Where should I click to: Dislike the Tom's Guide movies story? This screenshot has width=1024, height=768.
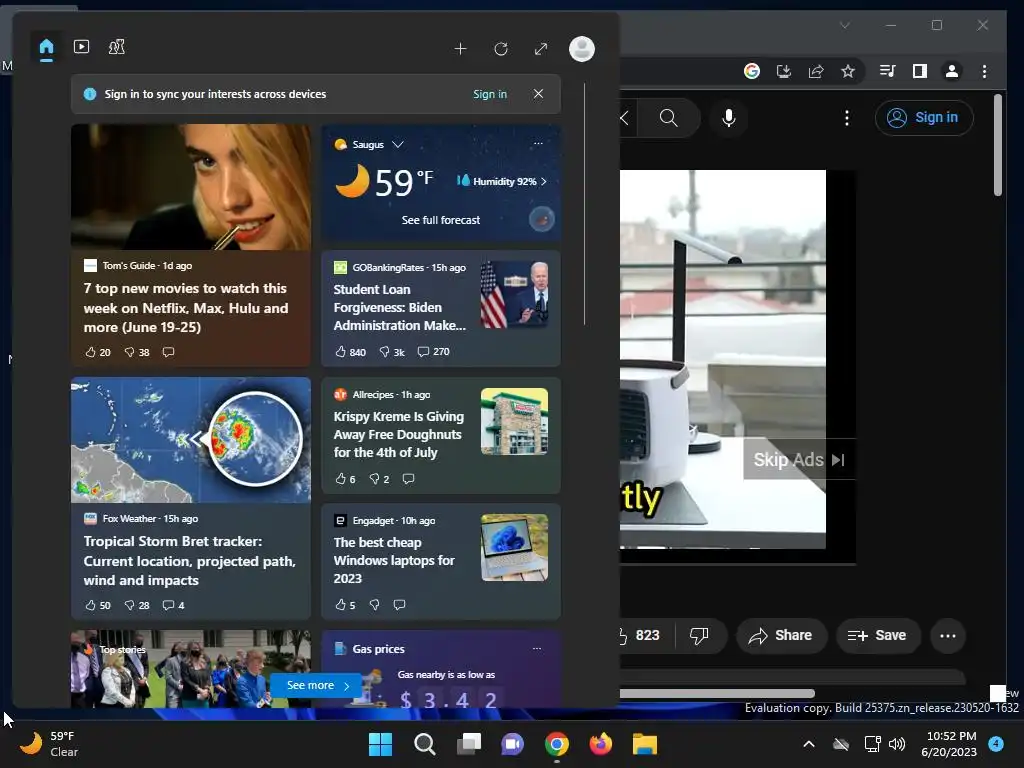[x=137, y=352]
